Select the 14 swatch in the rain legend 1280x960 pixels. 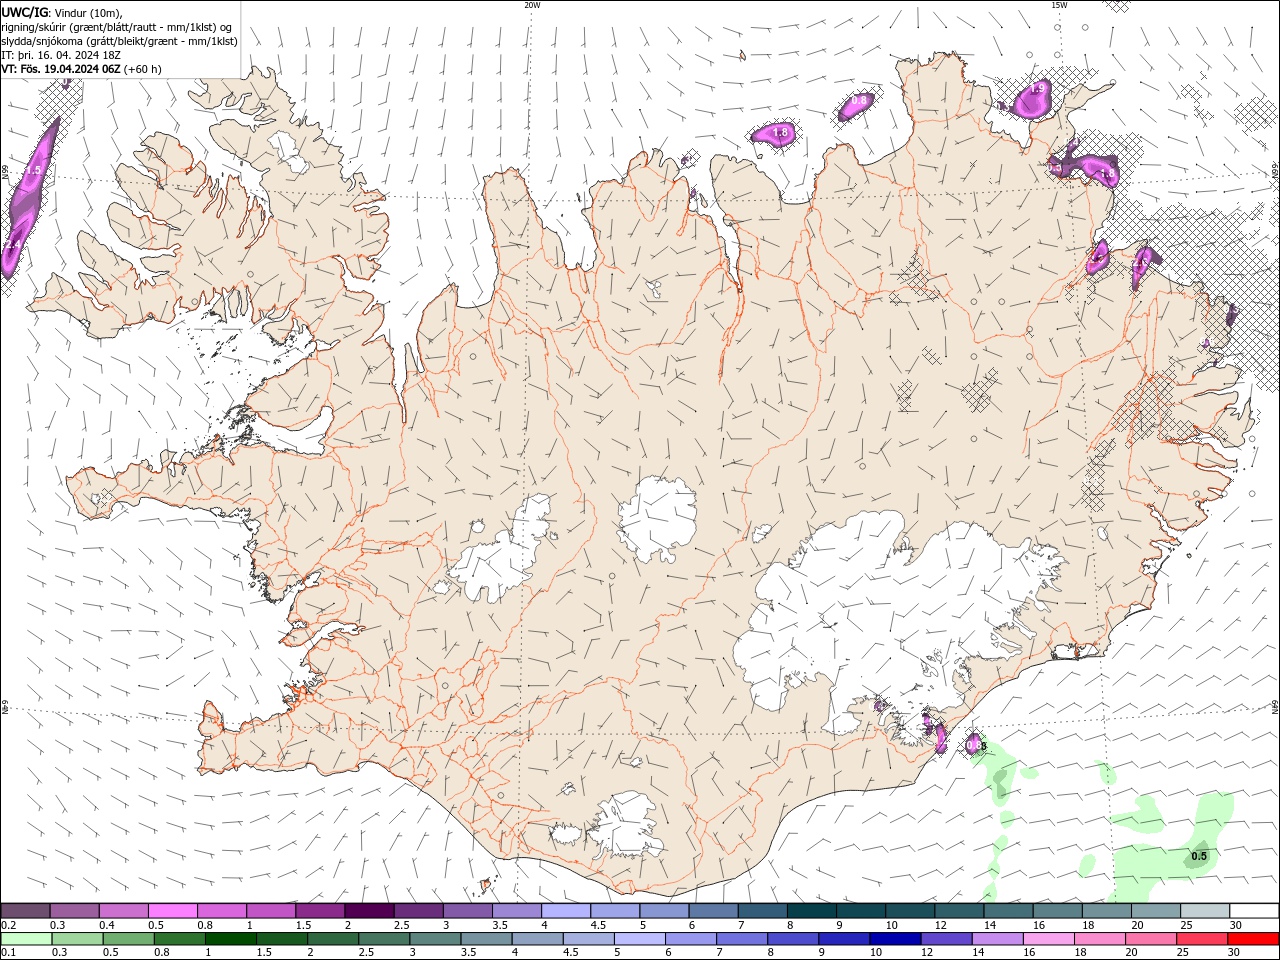coord(997,939)
